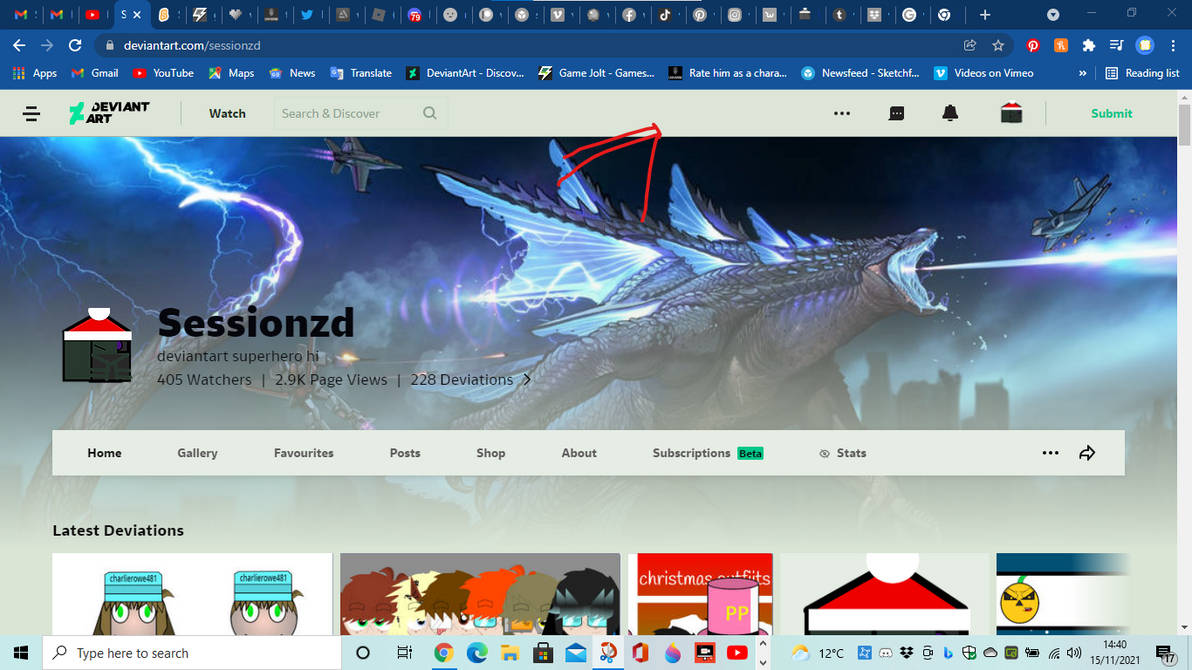
Task: Switch to the Twitter browser tab
Action: coord(307,14)
